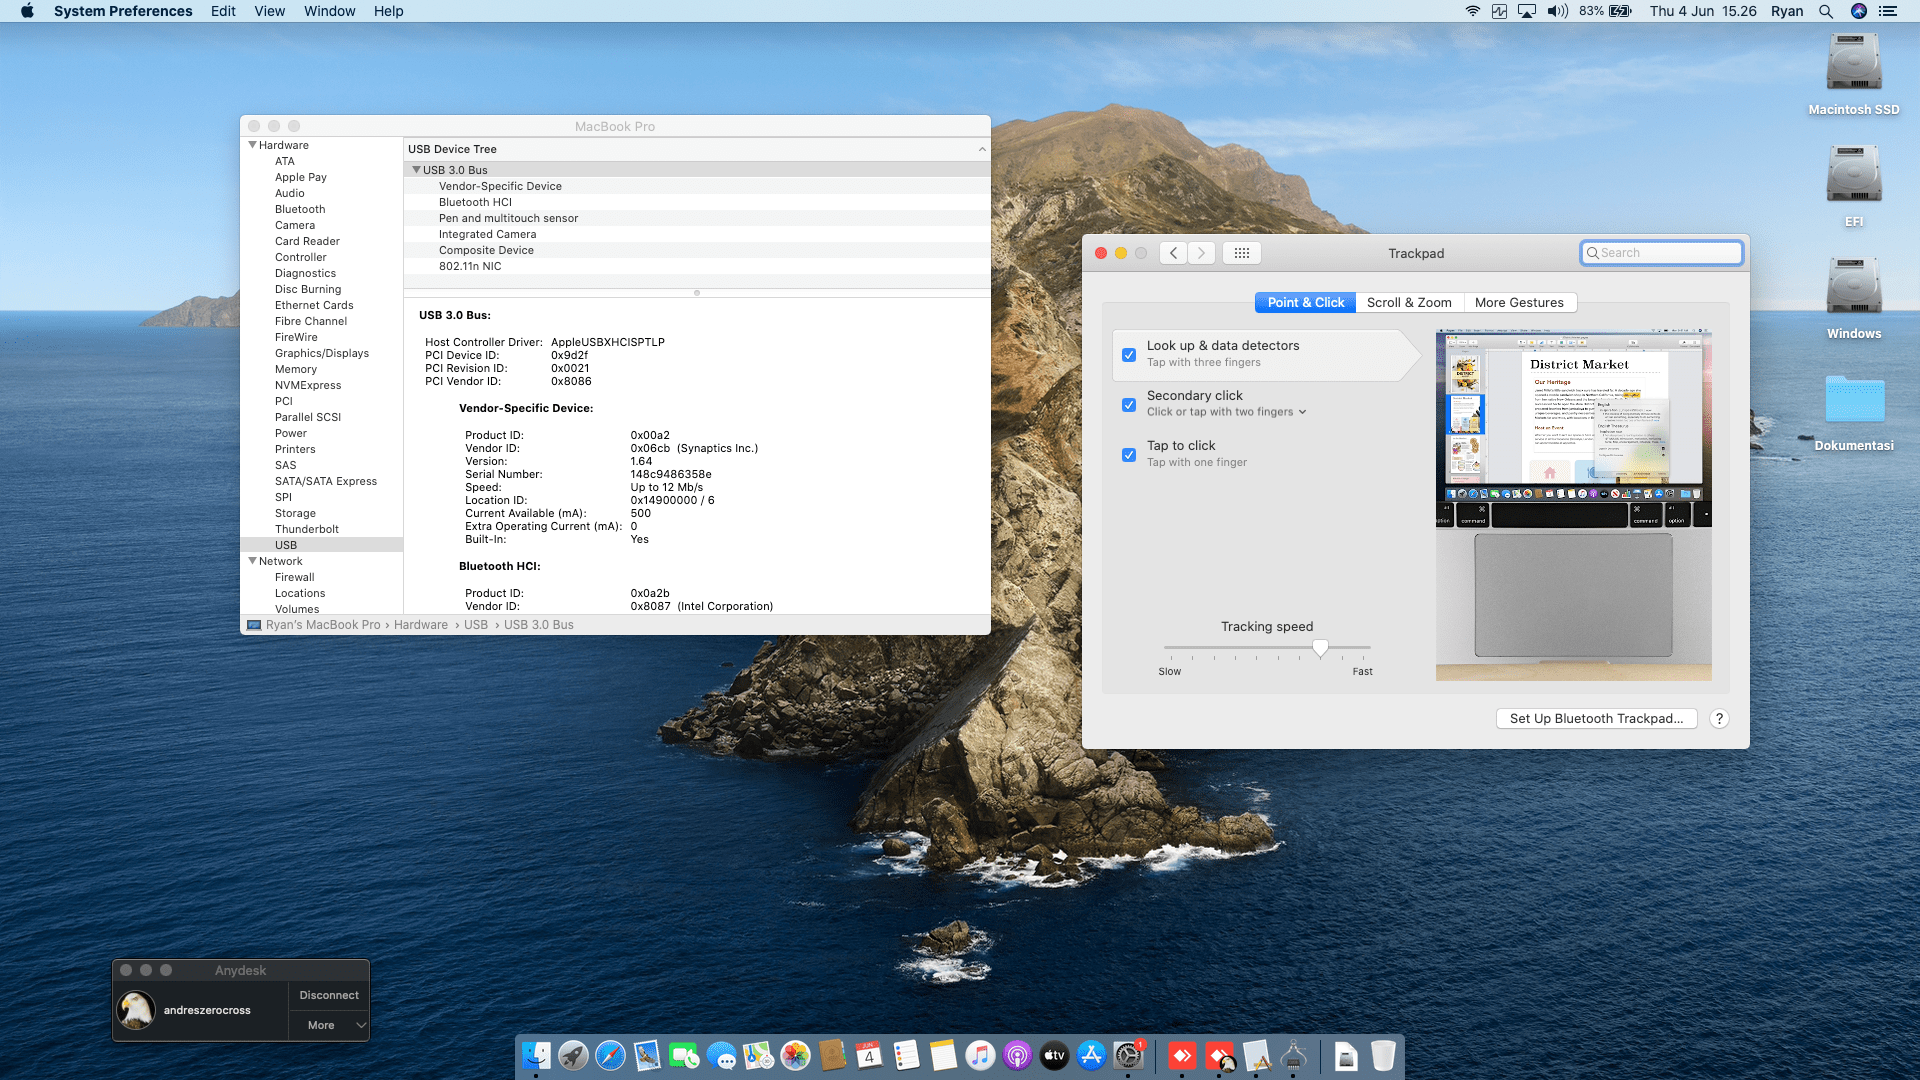Open Safari from the dock
1920x1080 pixels.
pos(610,1056)
